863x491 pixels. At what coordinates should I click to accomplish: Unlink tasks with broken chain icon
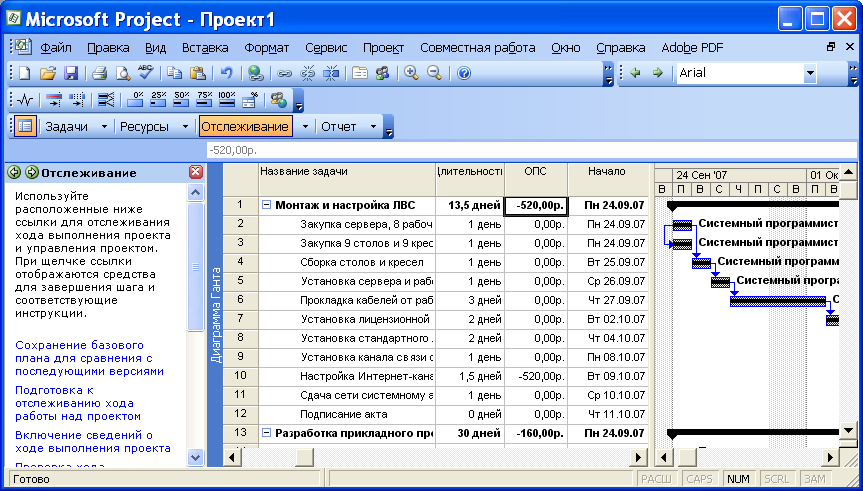click(308, 73)
